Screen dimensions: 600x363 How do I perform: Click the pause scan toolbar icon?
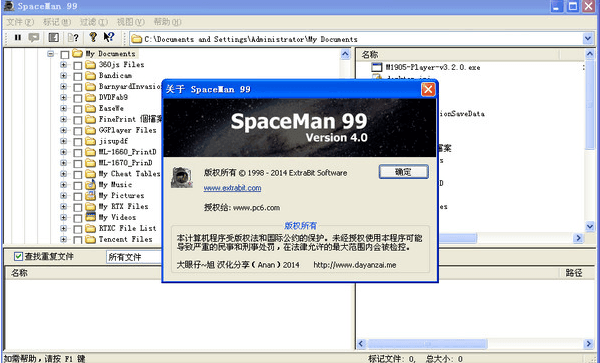tap(18, 37)
